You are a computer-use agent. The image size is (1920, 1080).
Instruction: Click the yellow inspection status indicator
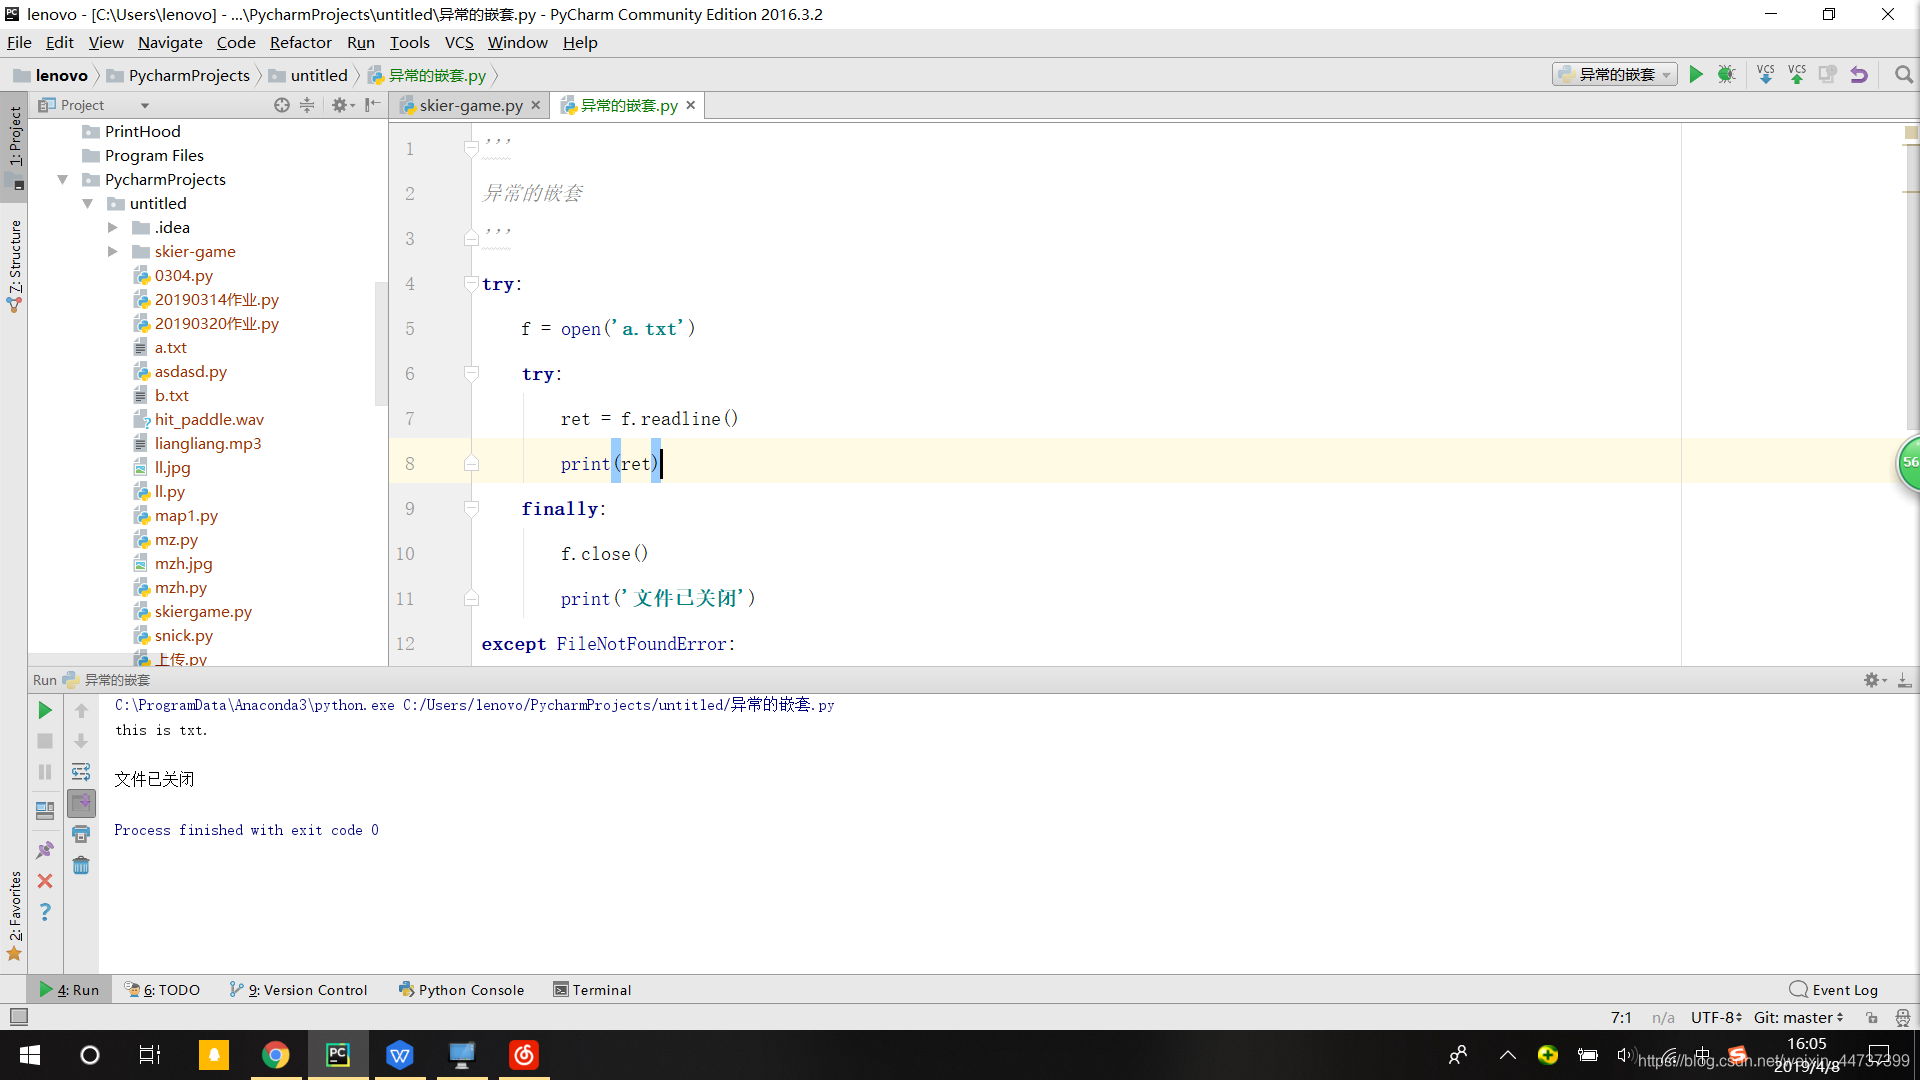tap(1911, 133)
